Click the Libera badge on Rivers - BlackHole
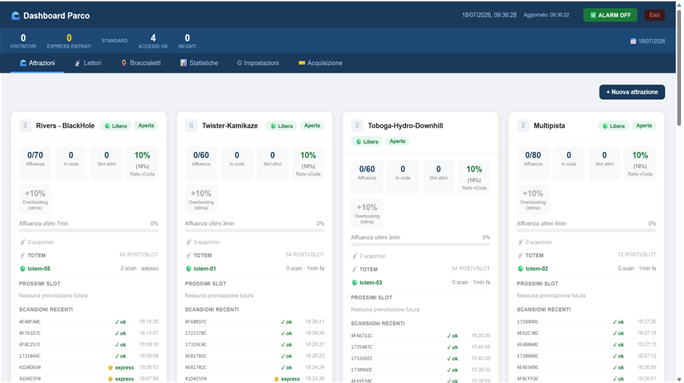Viewport: 684px width, 383px height. (x=116, y=126)
